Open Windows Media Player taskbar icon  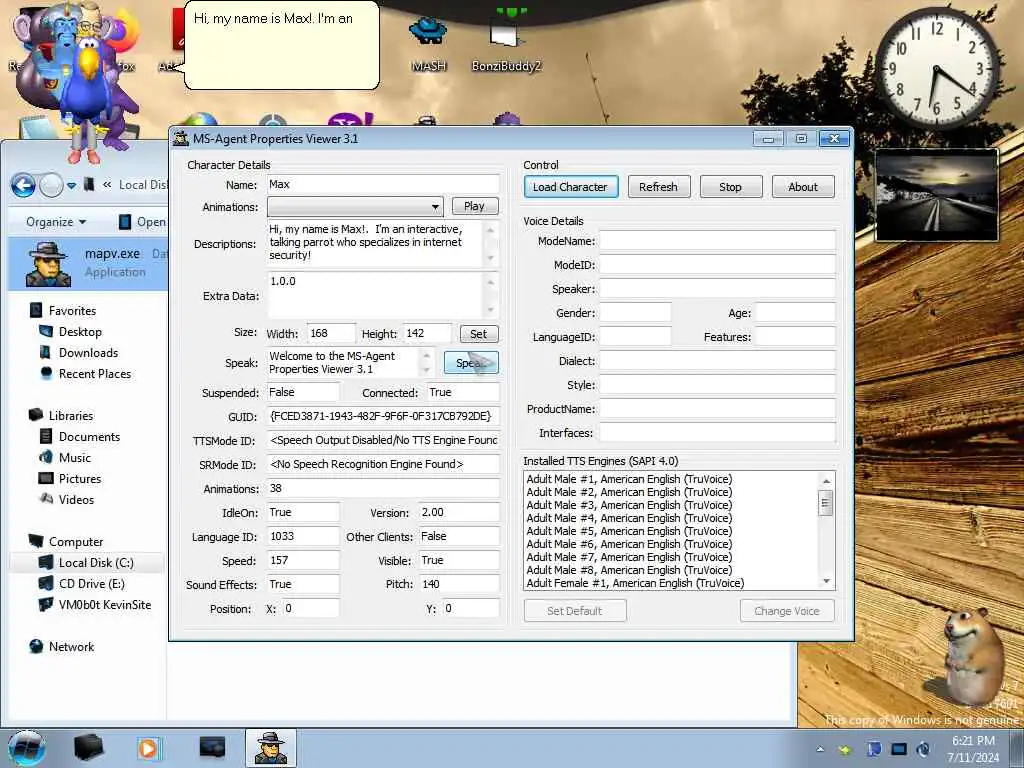tap(148, 748)
